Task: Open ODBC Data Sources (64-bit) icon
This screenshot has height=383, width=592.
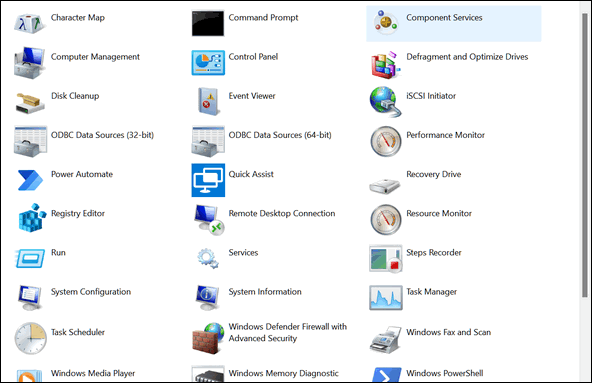Action: [208, 142]
